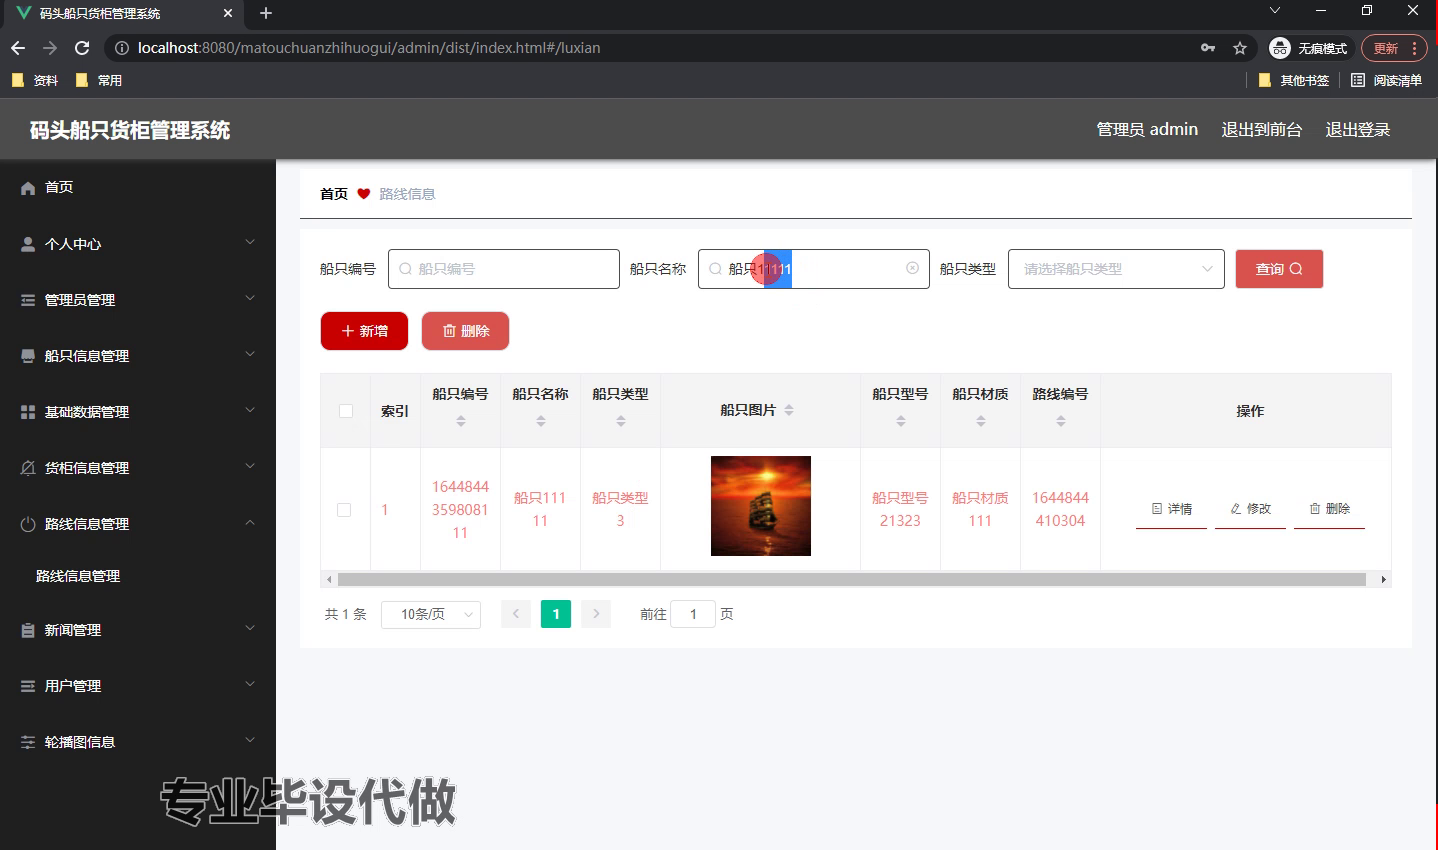The image size is (1438, 850).
Task: Bookmark this page with the star icon
Action: click(x=1240, y=48)
